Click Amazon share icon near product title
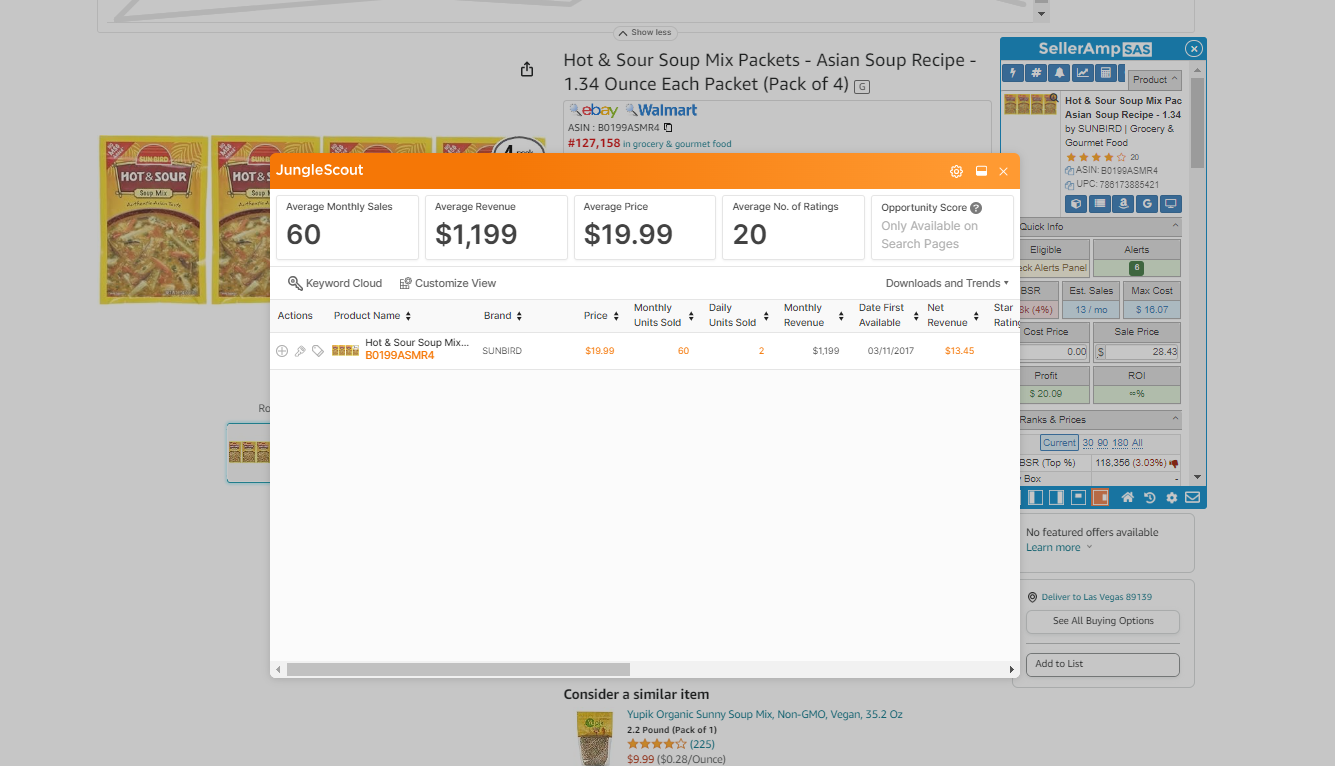1335x766 pixels. [527, 69]
